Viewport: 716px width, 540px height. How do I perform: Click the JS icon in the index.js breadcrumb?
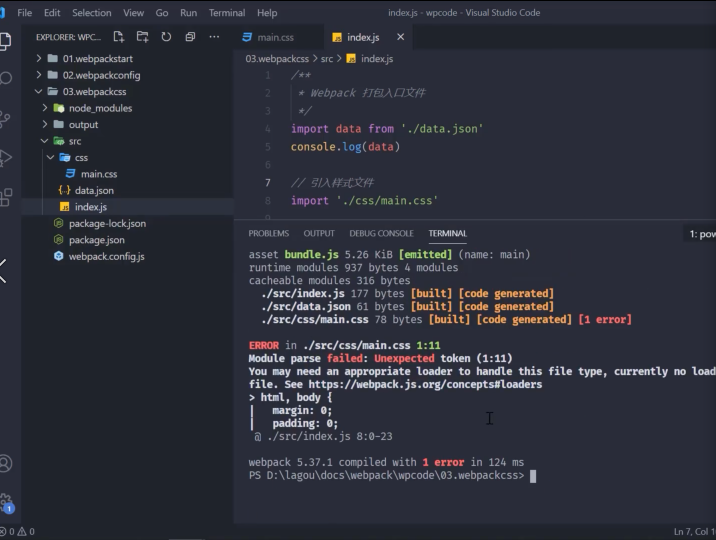[x=351, y=59]
